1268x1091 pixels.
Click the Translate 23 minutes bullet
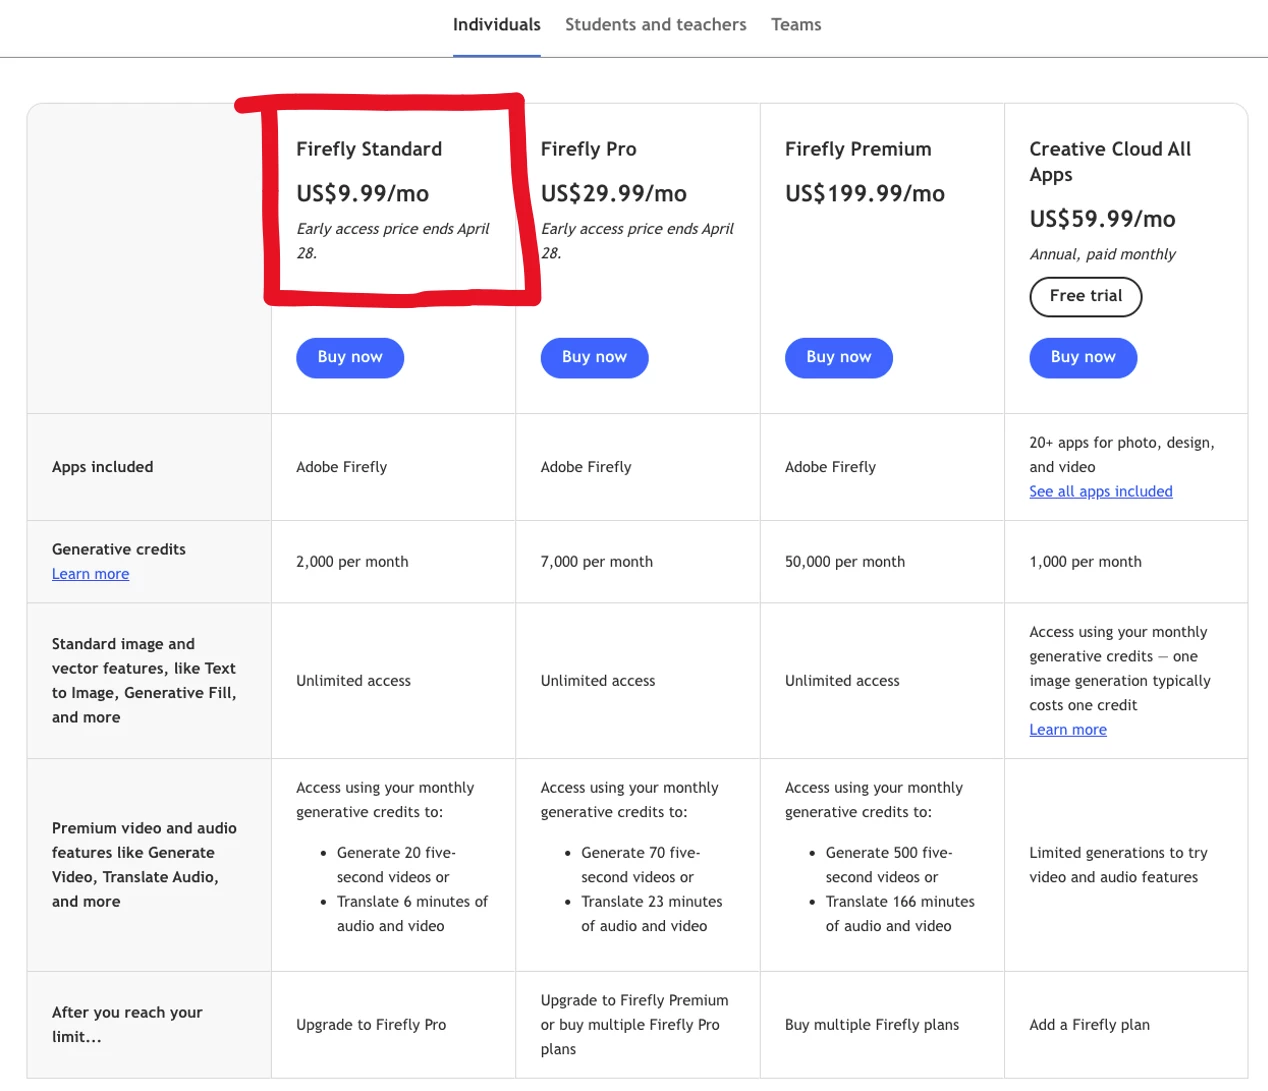point(651,914)
